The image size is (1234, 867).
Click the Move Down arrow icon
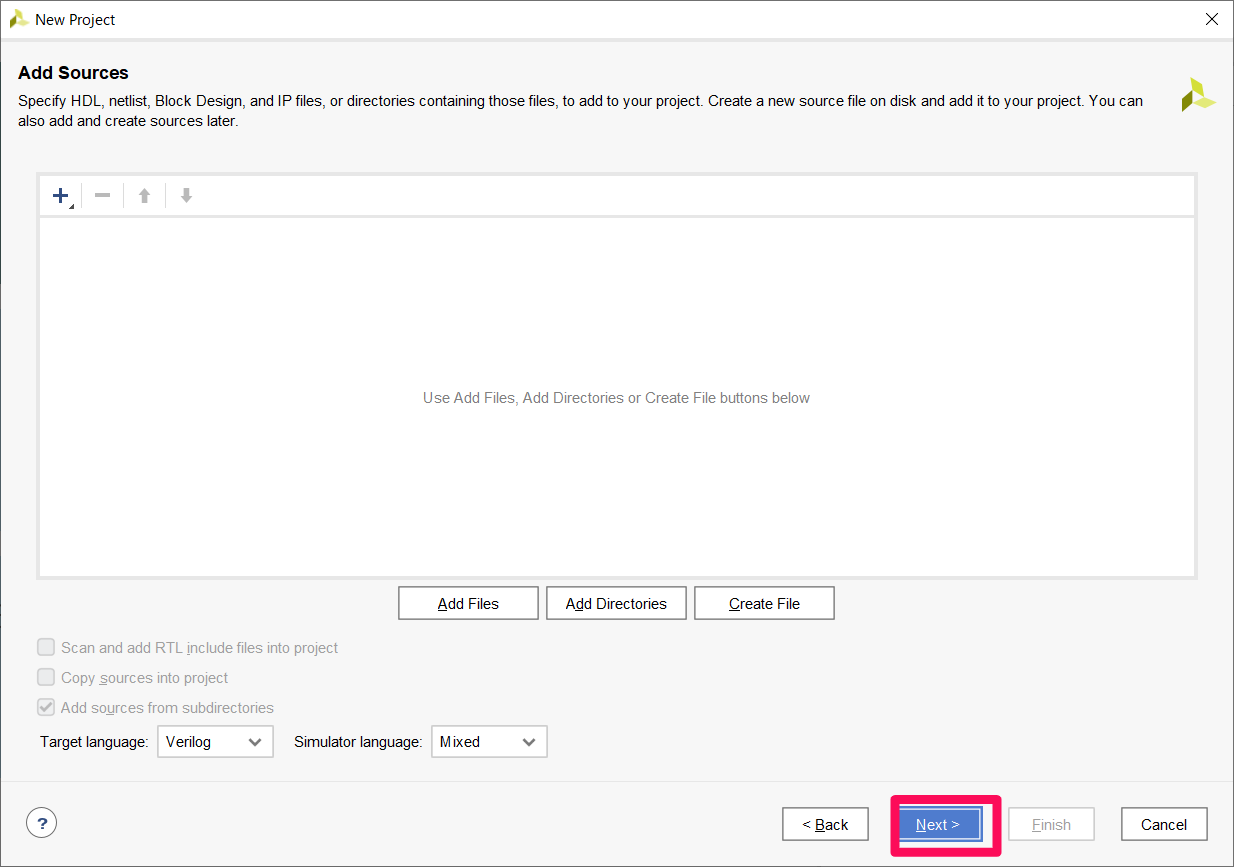click(x=186, y=196)
